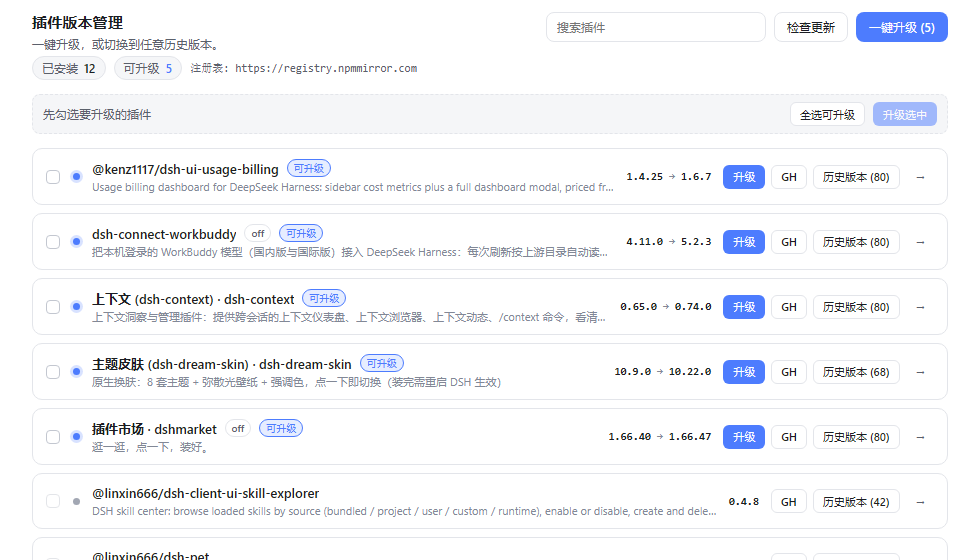Click the dash icon on dsh-dream-skin row

pos(920,372)
